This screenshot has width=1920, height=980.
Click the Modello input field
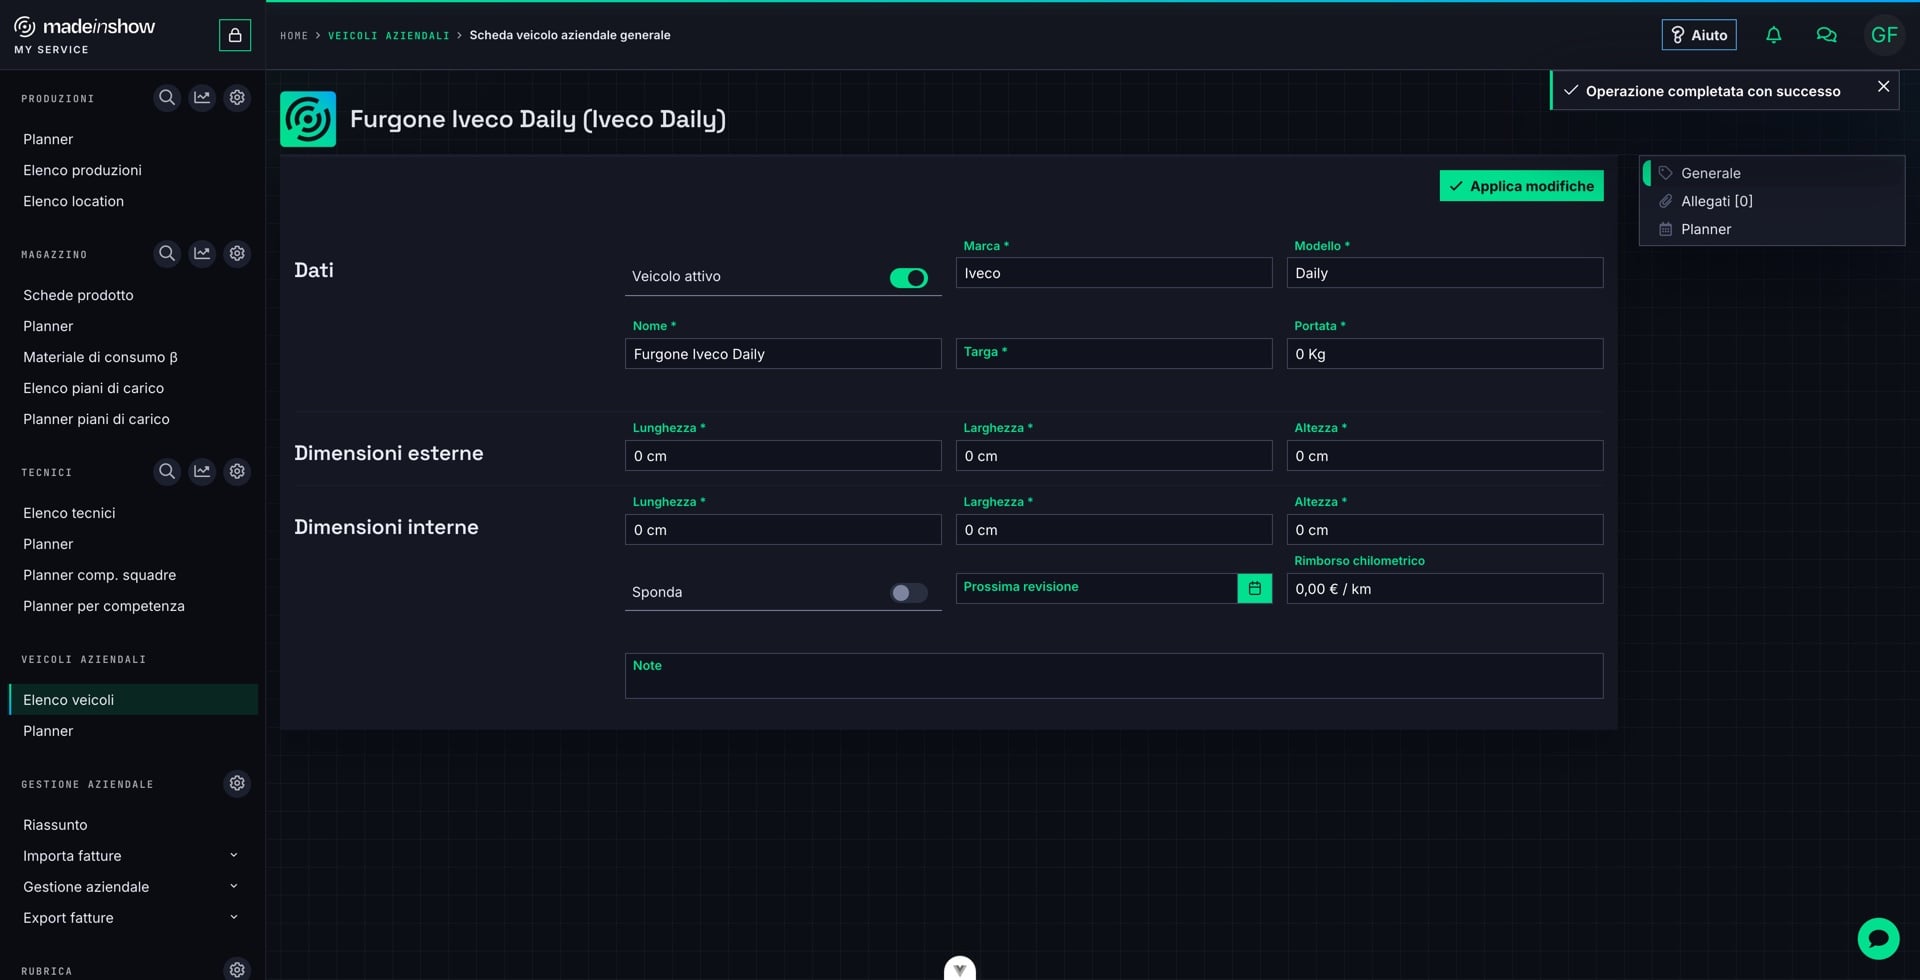tap(1444, 273)
